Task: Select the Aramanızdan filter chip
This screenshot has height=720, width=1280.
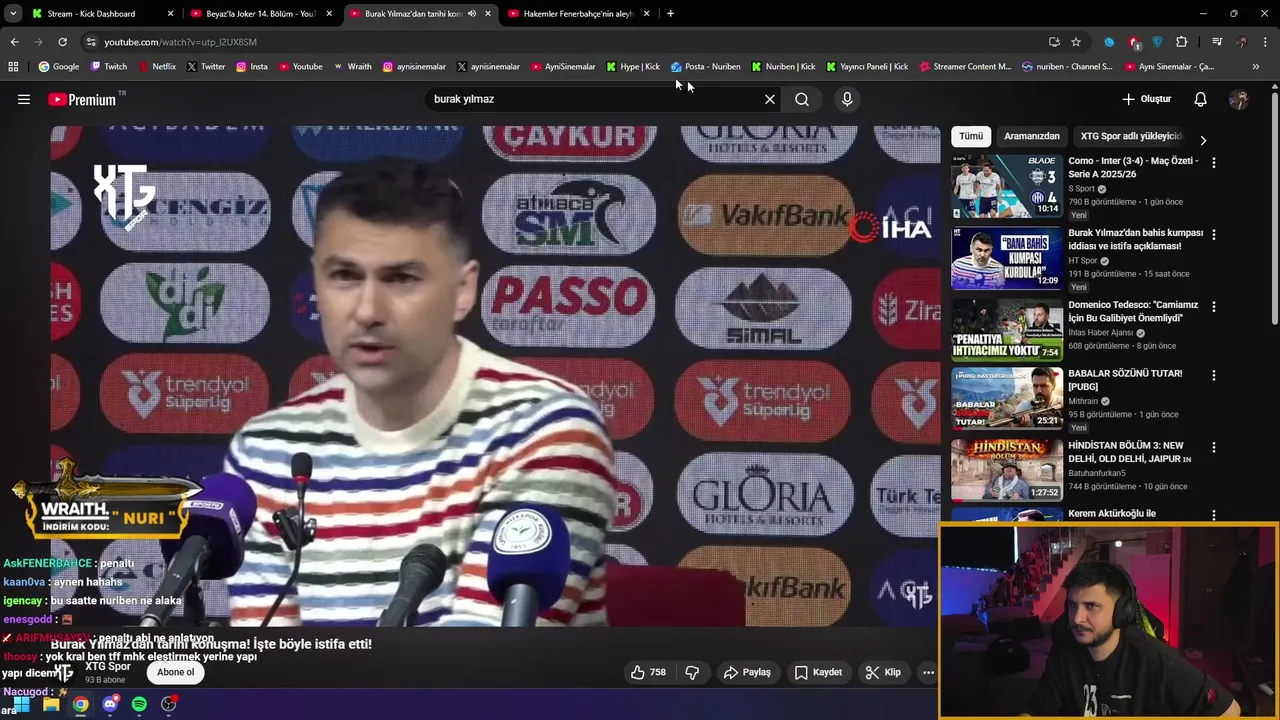Action: pyautogui.click(x=1031, y=136)
